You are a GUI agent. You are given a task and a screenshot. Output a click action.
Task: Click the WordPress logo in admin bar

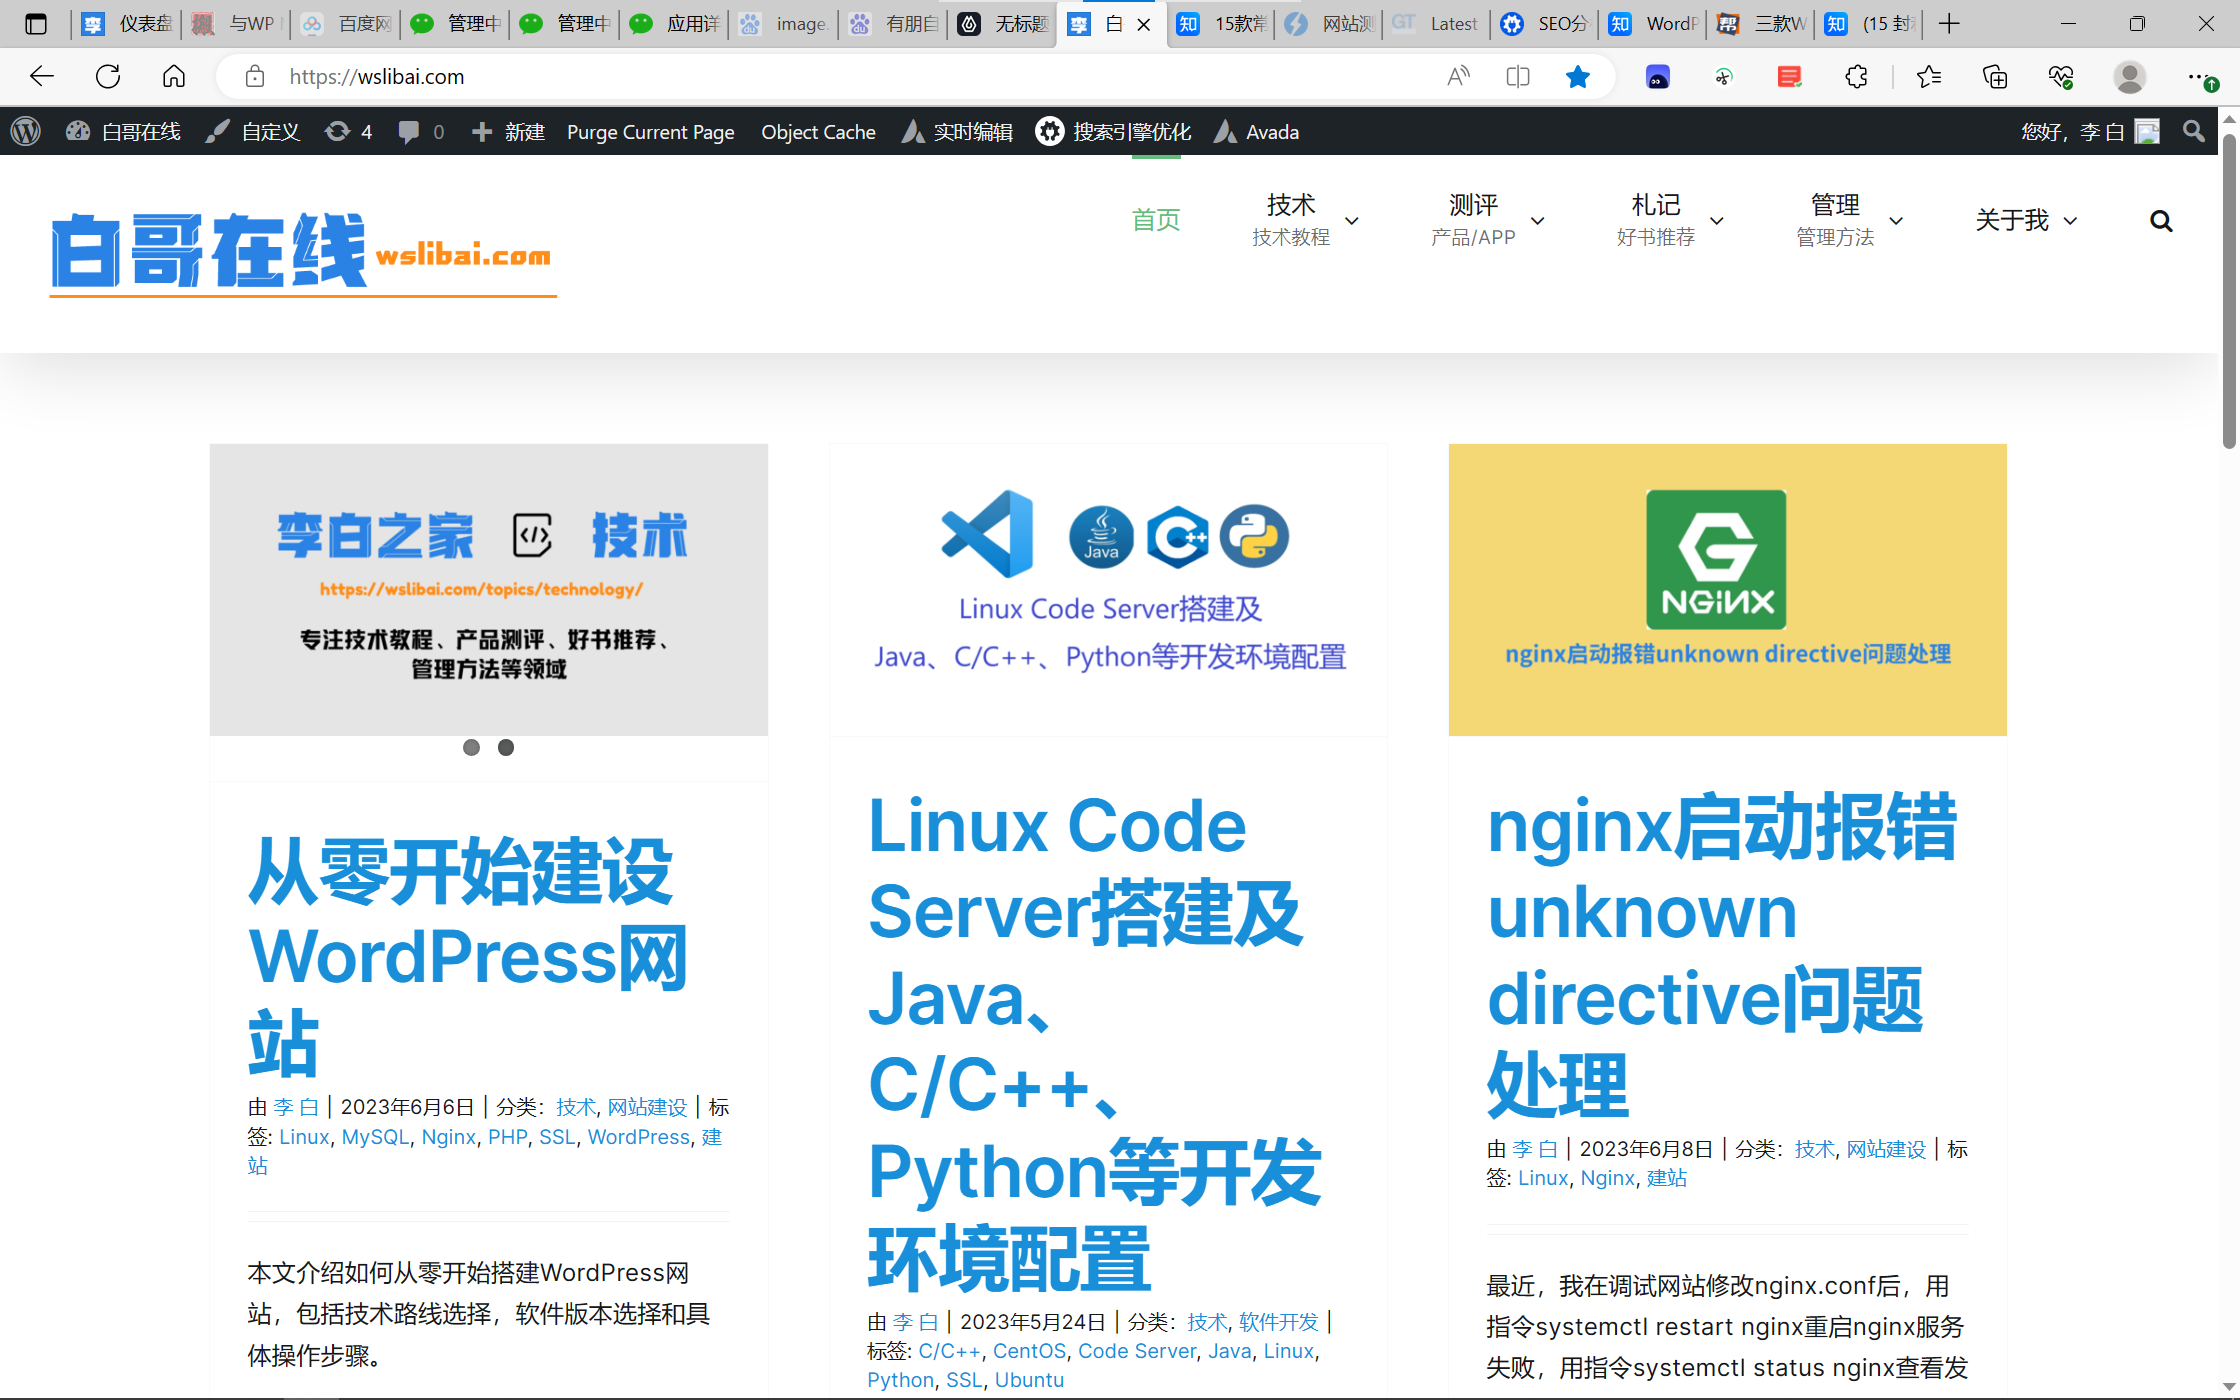tap(26, 132)
